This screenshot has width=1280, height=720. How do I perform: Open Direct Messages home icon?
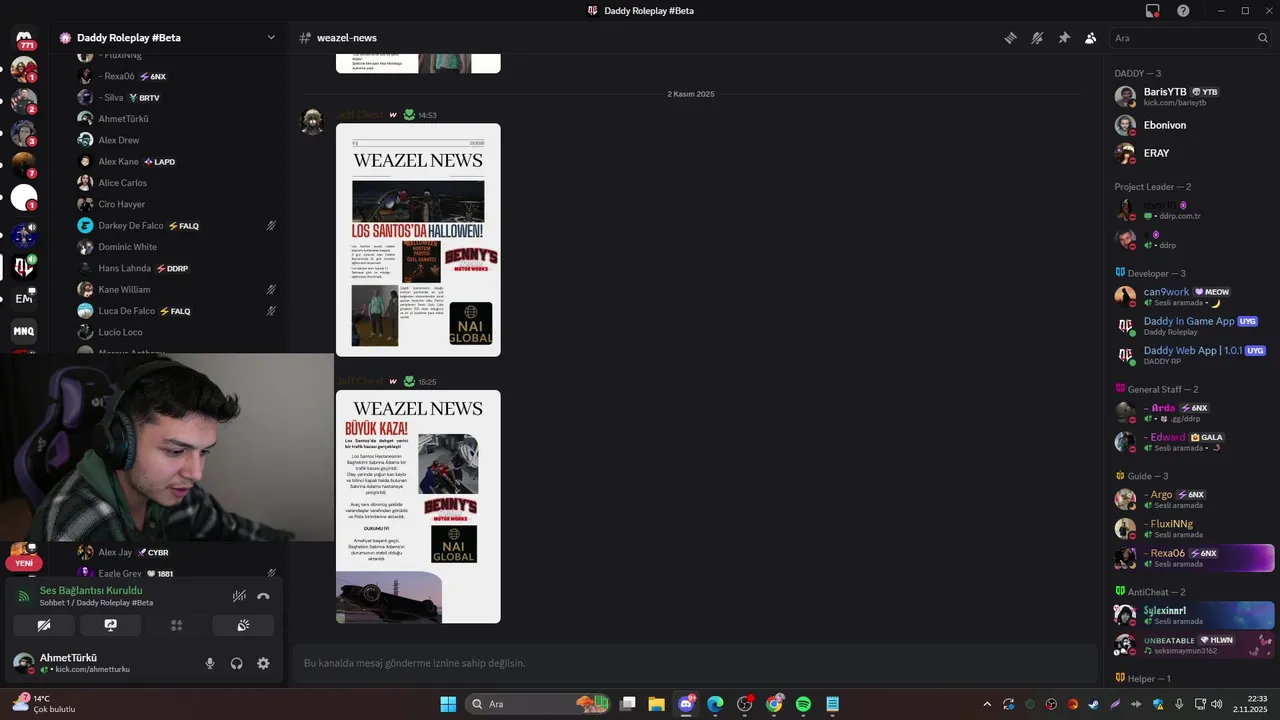pyautogui.click(x=24, y=38)
